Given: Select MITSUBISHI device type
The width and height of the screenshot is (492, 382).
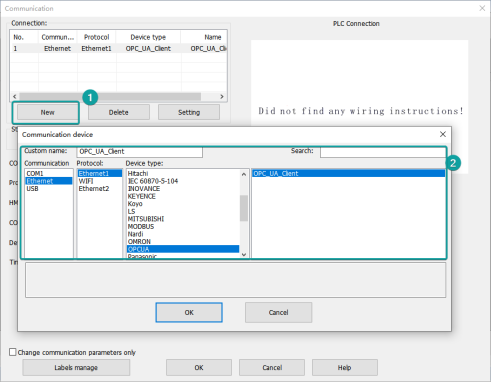Looking at the screenshot, I should click(x=183, y=219).
